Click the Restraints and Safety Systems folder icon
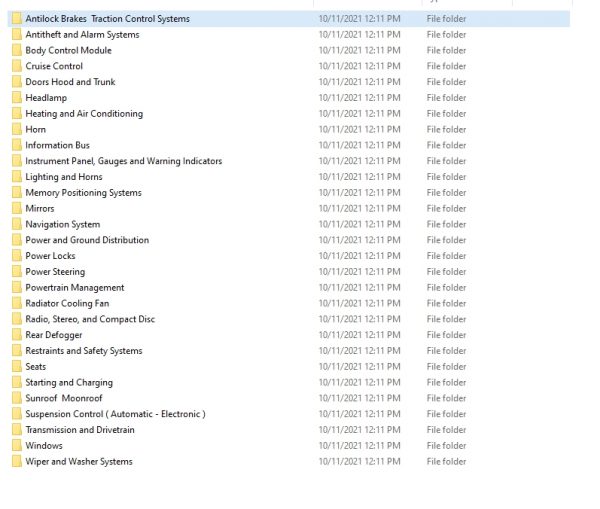This screenshot has width=600, height=509. pos(16,351)
